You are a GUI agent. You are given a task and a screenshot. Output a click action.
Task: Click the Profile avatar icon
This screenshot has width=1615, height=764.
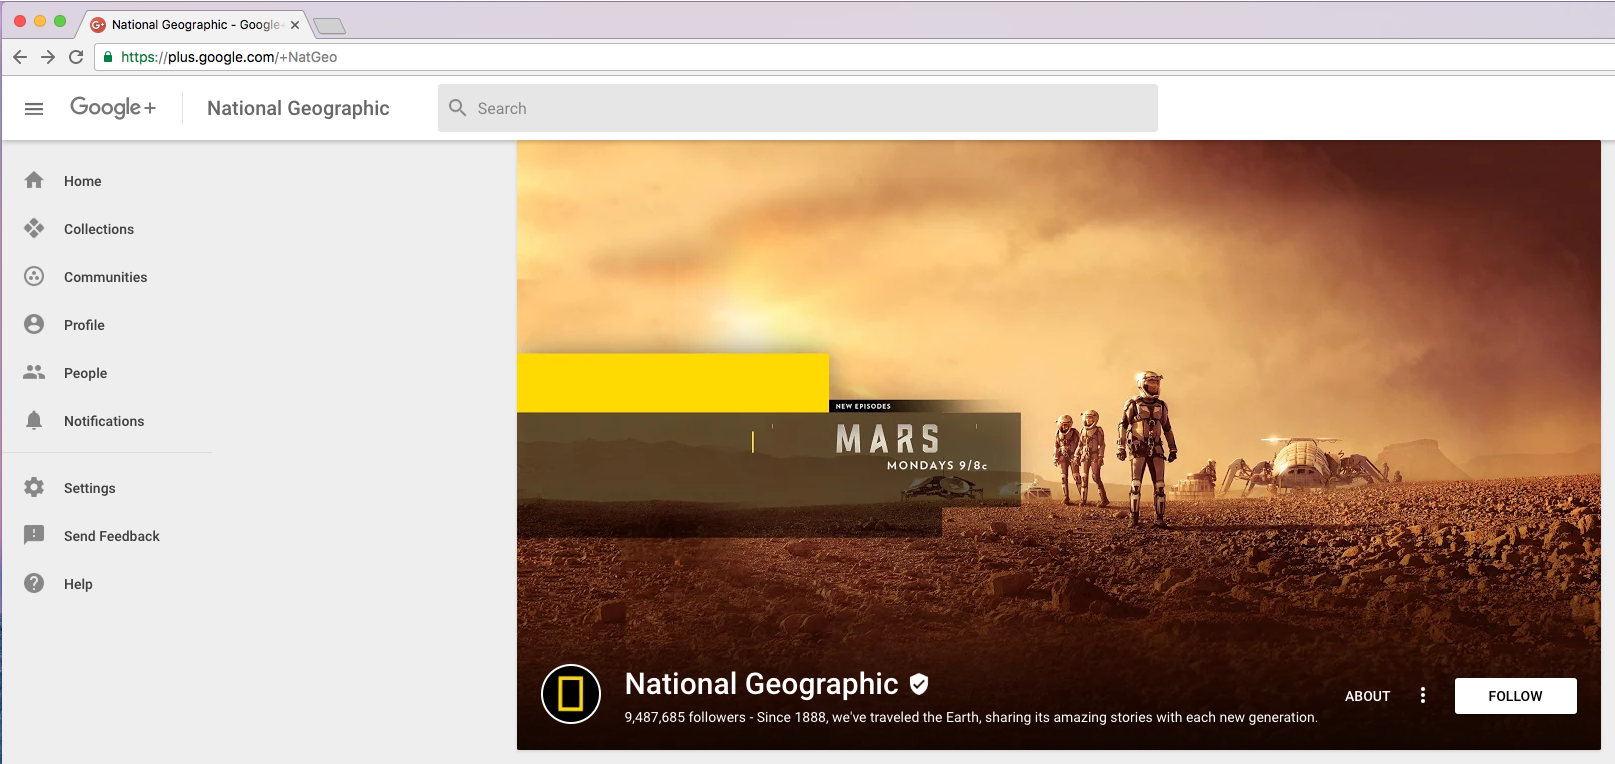pyautogui.click(x=34, y=324)
